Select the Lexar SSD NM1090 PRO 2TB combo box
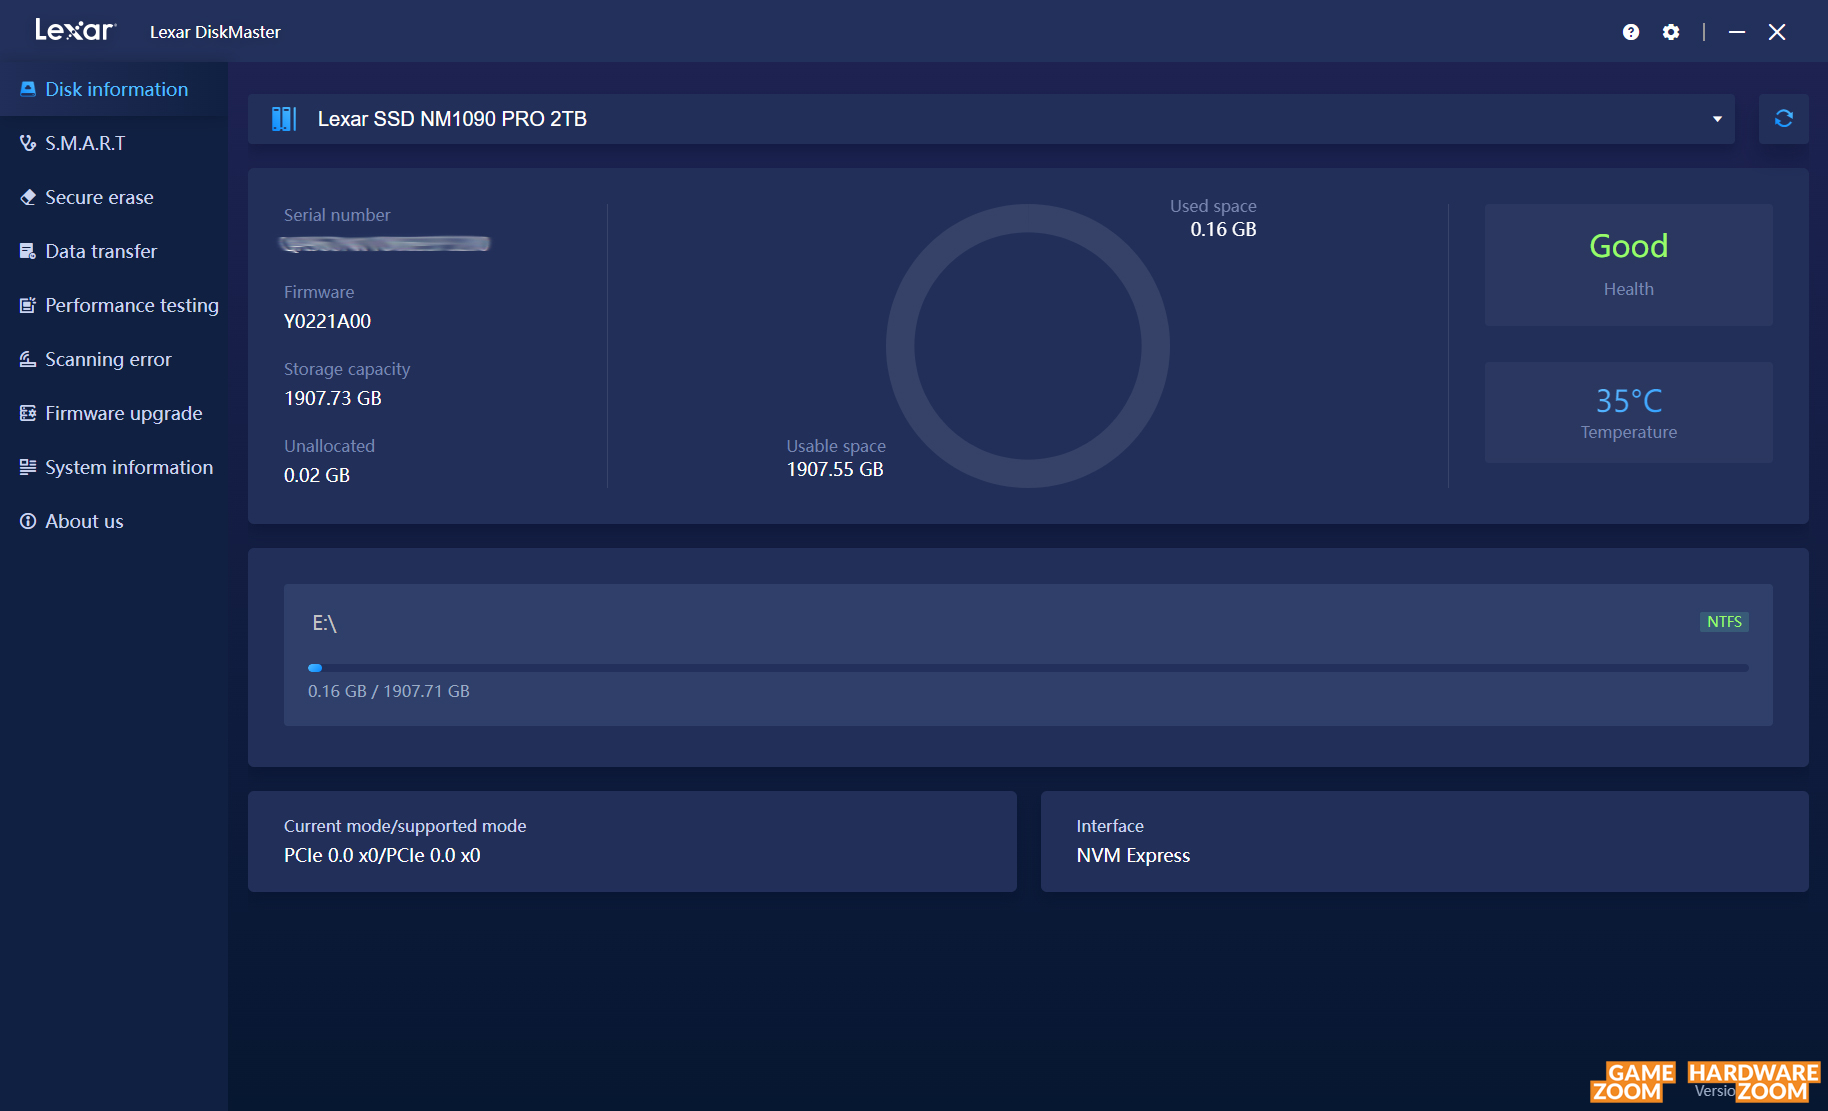Screen dimensions: 1828x1111 coord(991,119)
